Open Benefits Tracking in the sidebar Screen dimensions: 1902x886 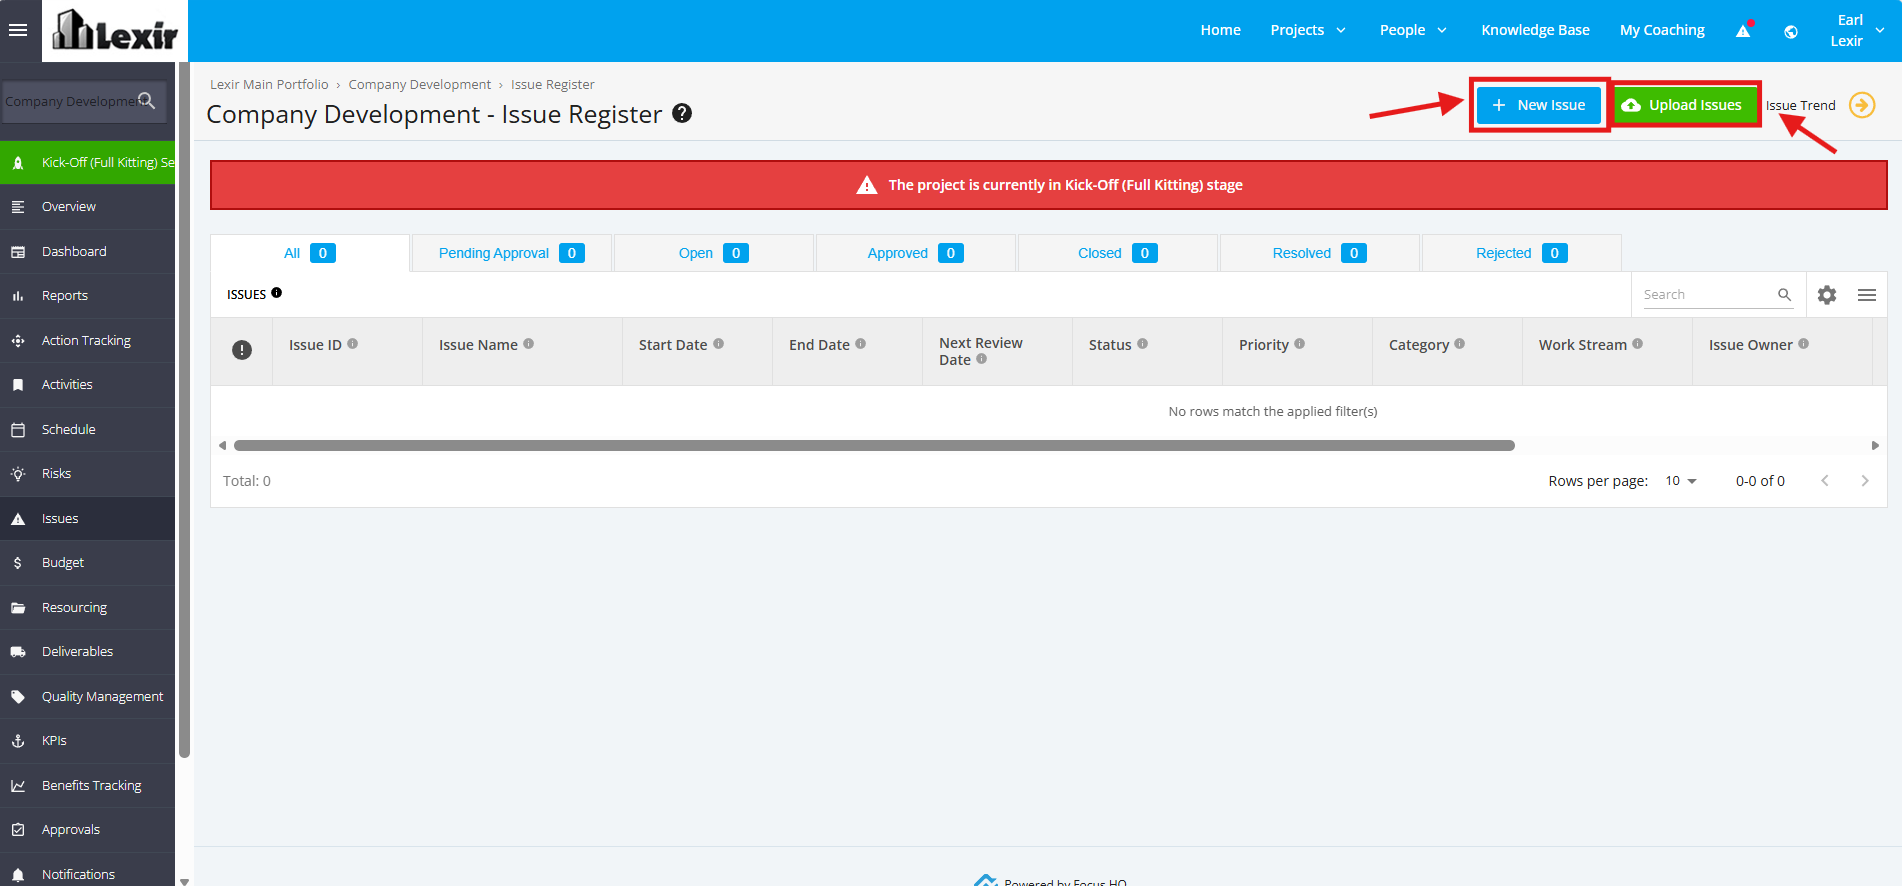click(88, 785)
